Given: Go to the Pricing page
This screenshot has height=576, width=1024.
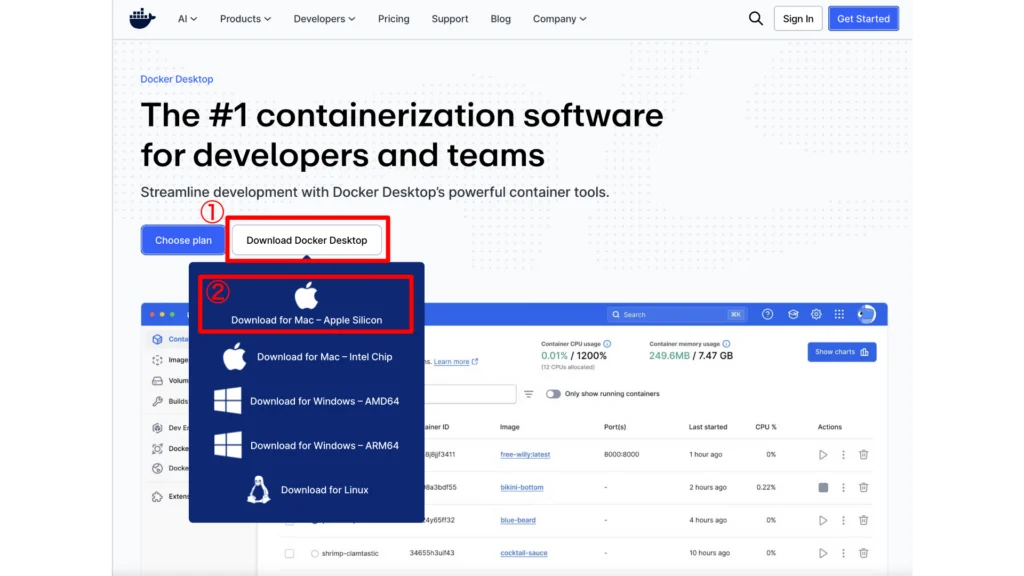Looking at the screenshot, I should [x=393, y=19].
